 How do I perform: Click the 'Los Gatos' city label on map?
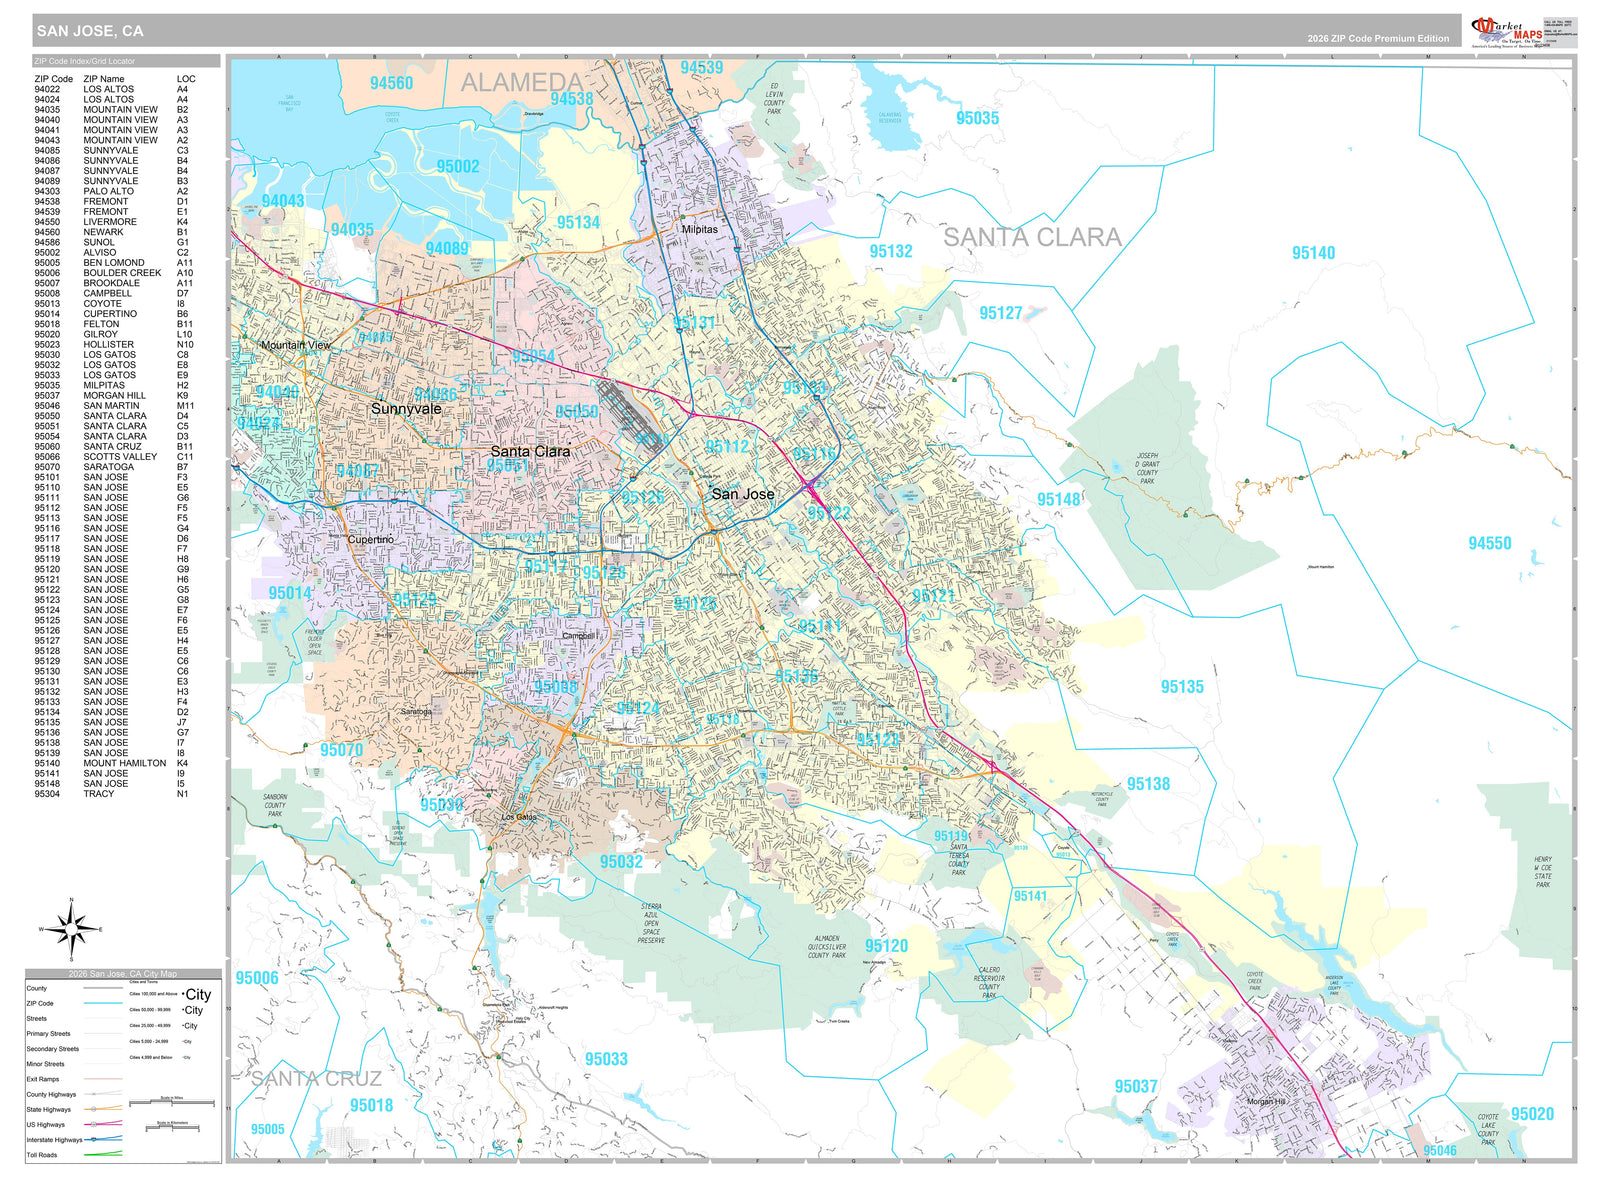[519, 817]
